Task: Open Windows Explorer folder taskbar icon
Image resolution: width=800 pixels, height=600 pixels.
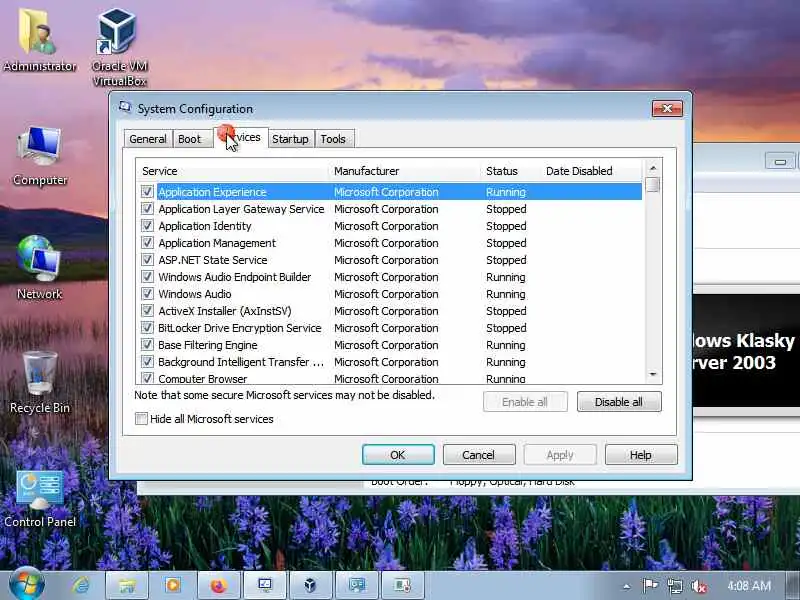Action: 127,585
